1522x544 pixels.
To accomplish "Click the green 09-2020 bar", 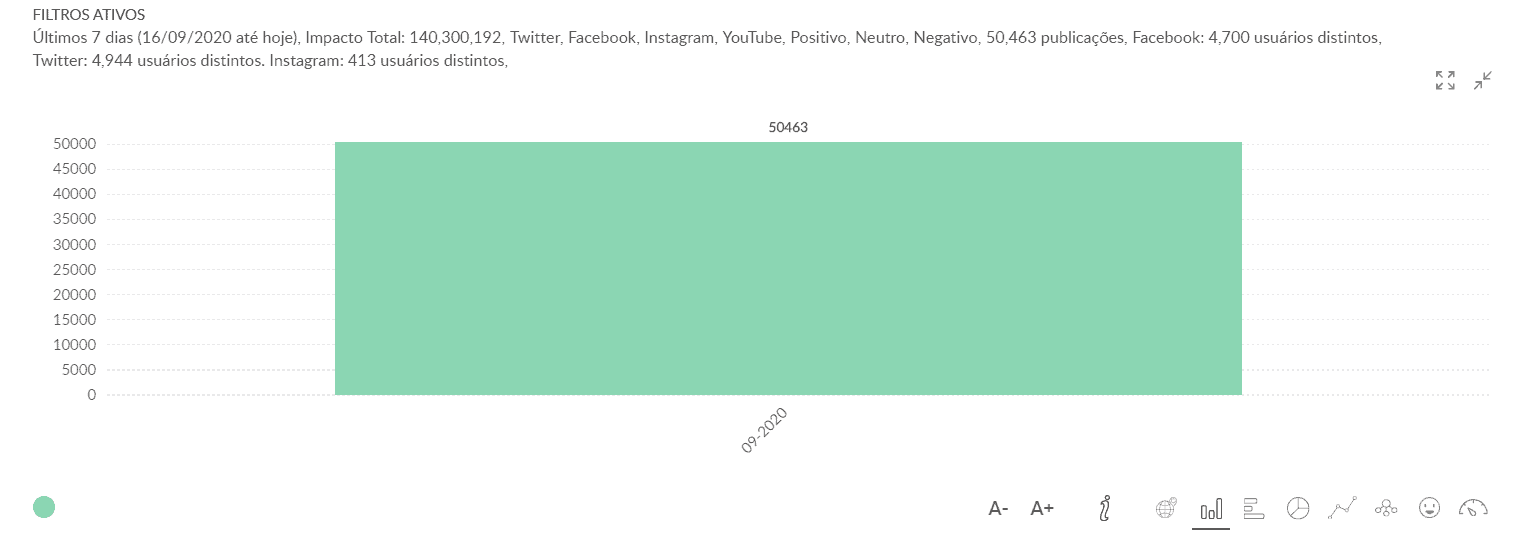I will point(788,268).
